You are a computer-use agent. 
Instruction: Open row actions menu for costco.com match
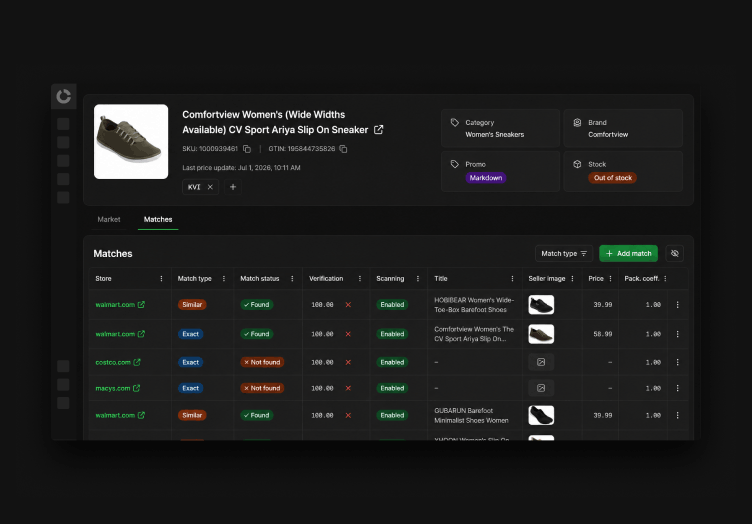click(677, 362)
